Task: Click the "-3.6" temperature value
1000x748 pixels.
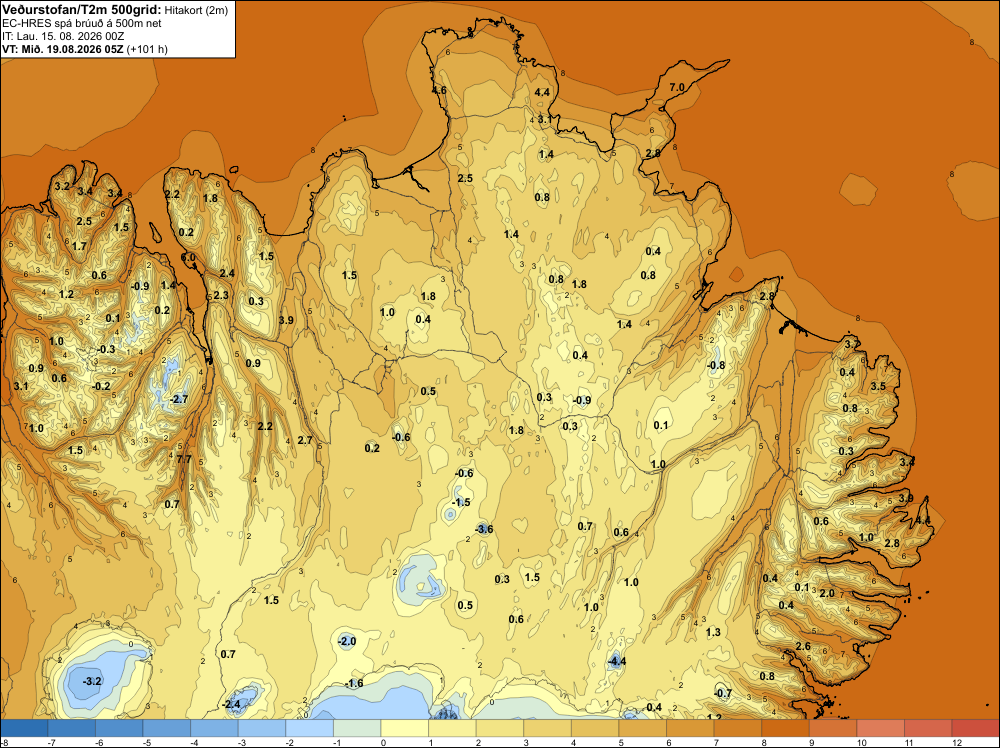Action: tap(484, 529)
